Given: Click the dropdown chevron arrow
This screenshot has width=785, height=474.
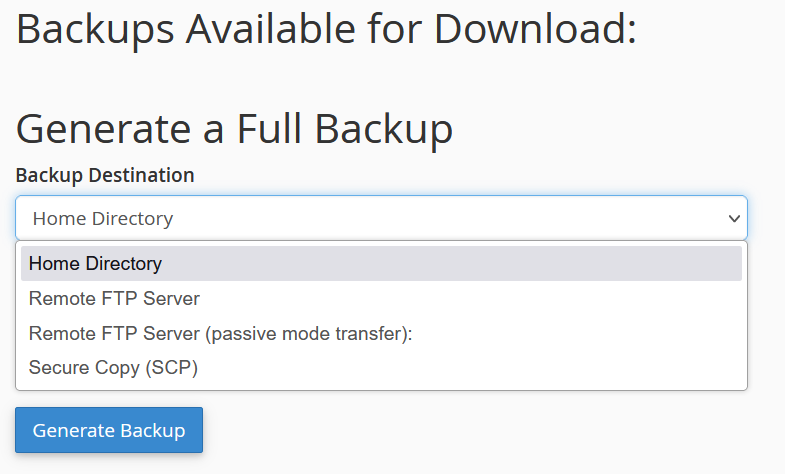Looking at the screenshot, I should click(x=734, y=218).
